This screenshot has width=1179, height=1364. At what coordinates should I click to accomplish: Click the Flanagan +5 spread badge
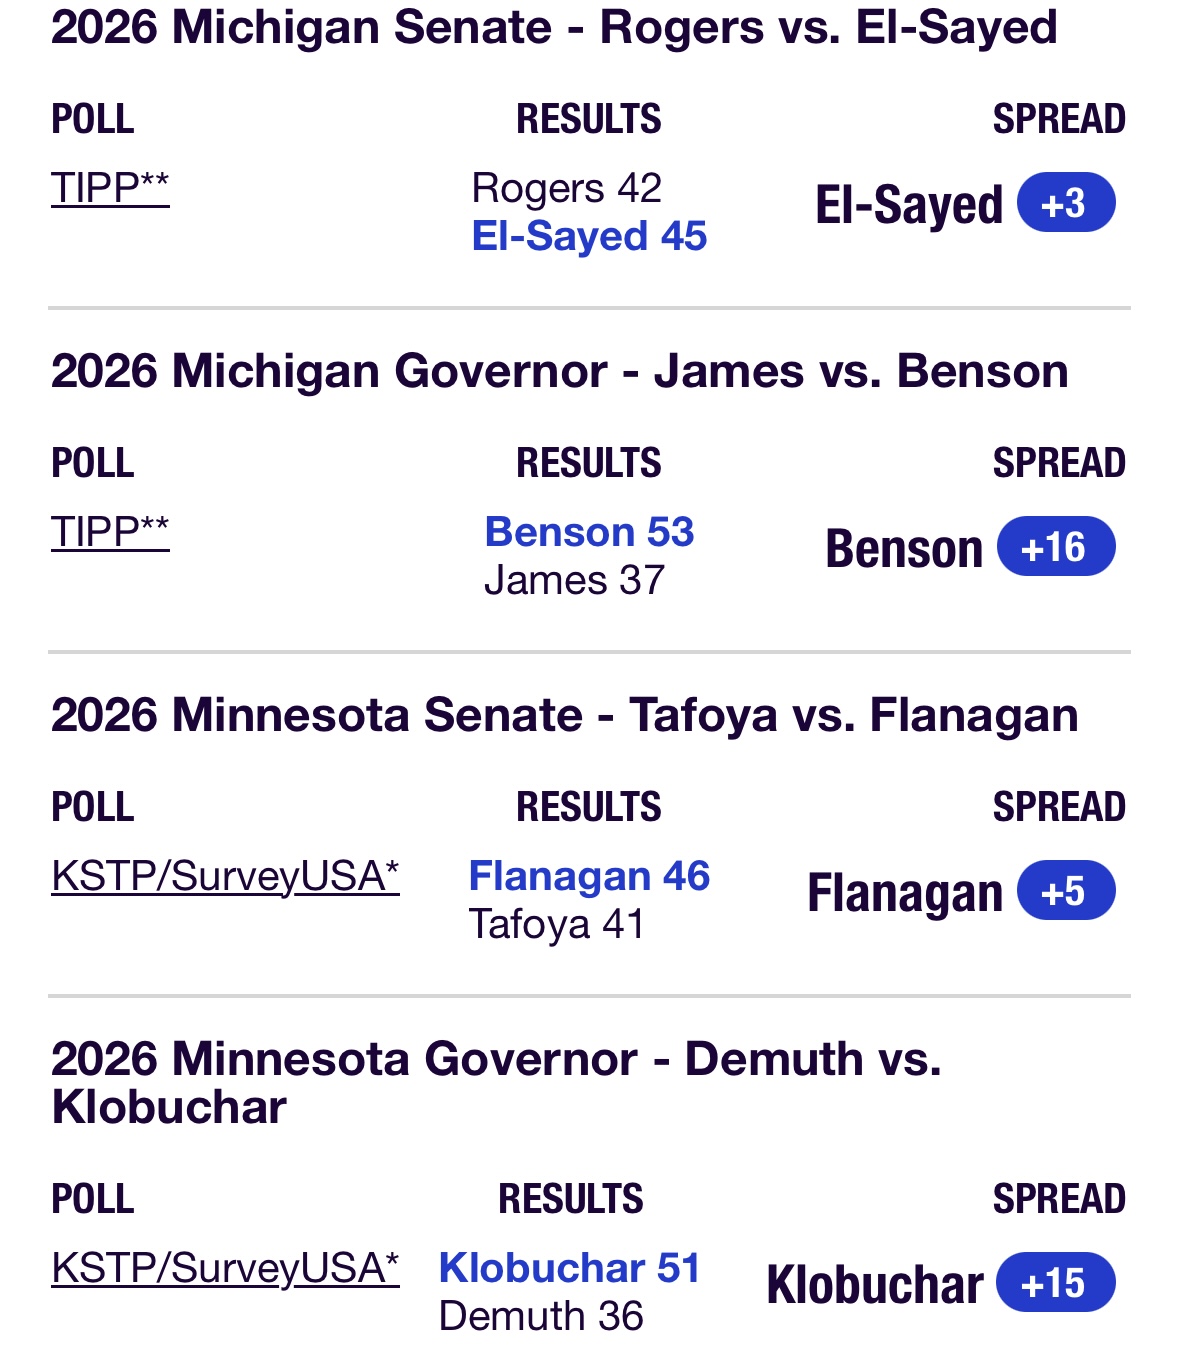click(1066, 891)
